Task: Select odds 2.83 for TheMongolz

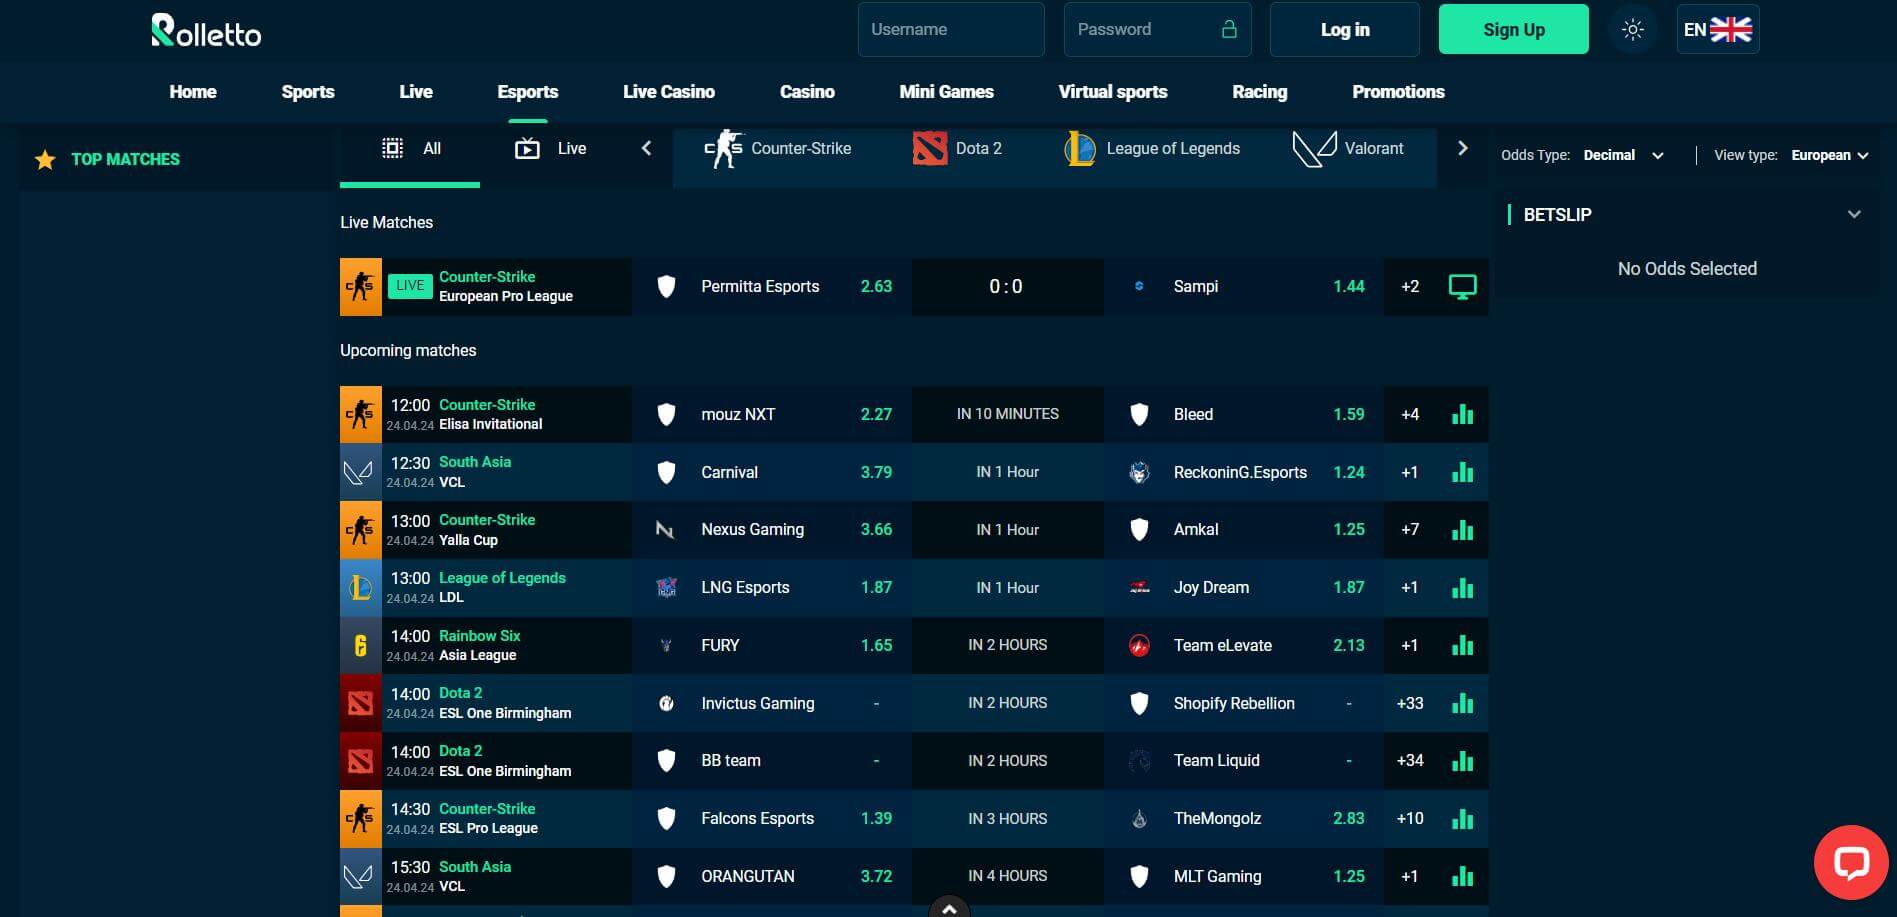Action: pyautogui.click(x=1348, y=819)
